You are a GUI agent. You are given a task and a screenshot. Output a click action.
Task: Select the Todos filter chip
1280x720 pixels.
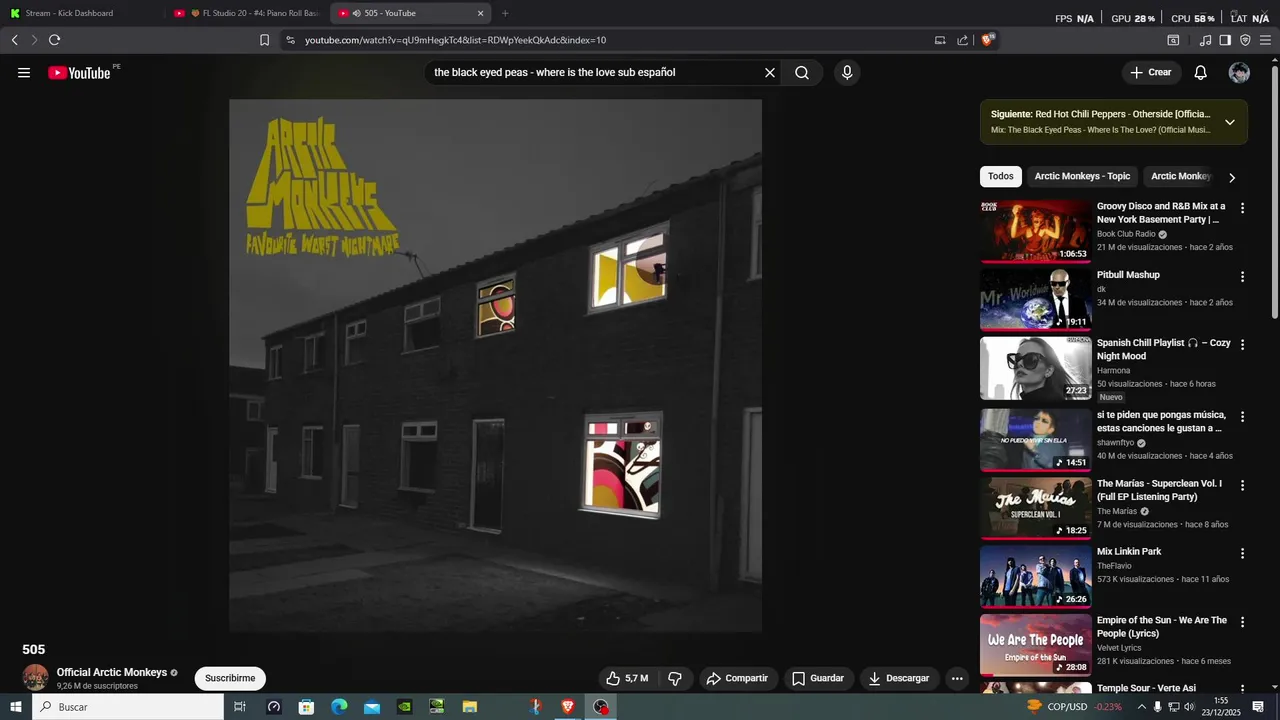click(1001, 176)
